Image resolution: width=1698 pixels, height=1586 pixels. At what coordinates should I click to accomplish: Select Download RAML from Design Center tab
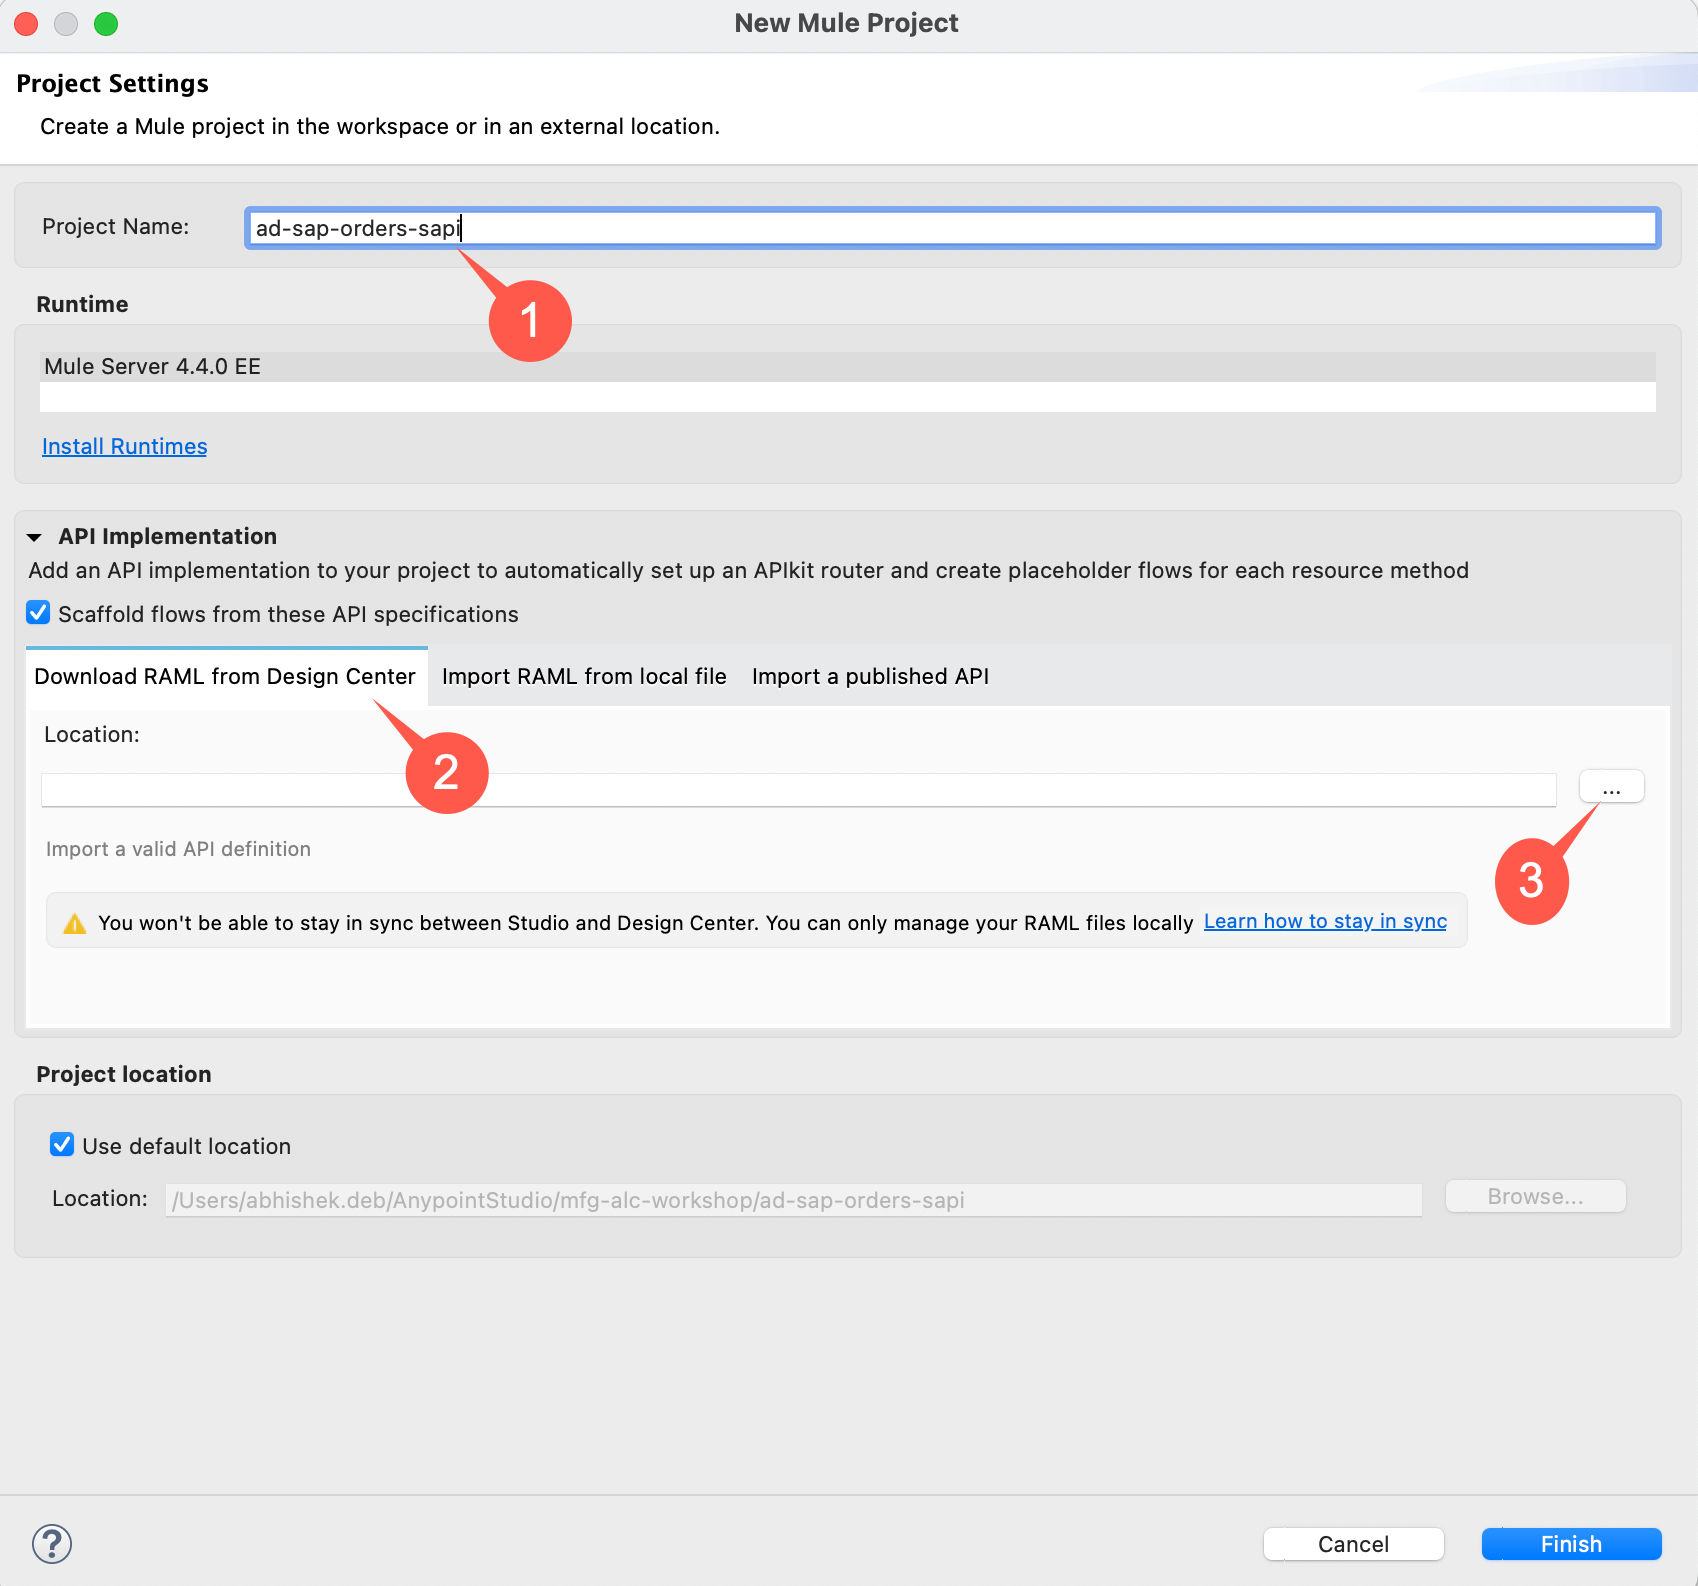(225, 676)
